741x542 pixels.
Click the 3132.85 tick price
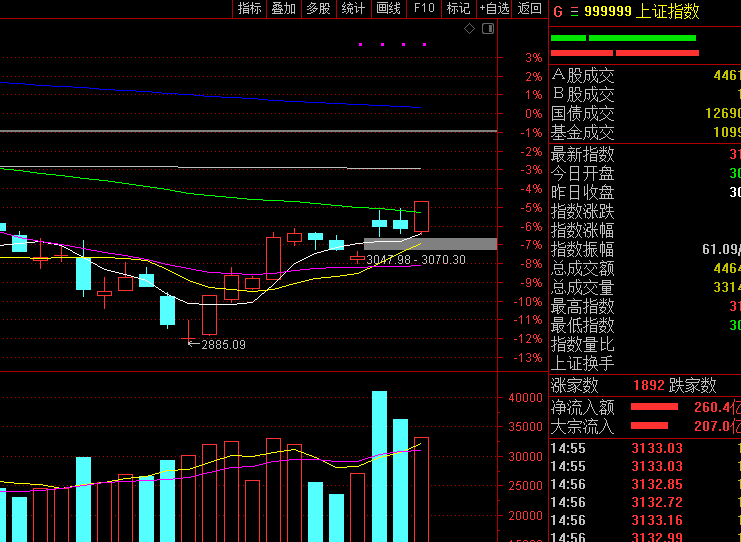(x=657, y=484)
